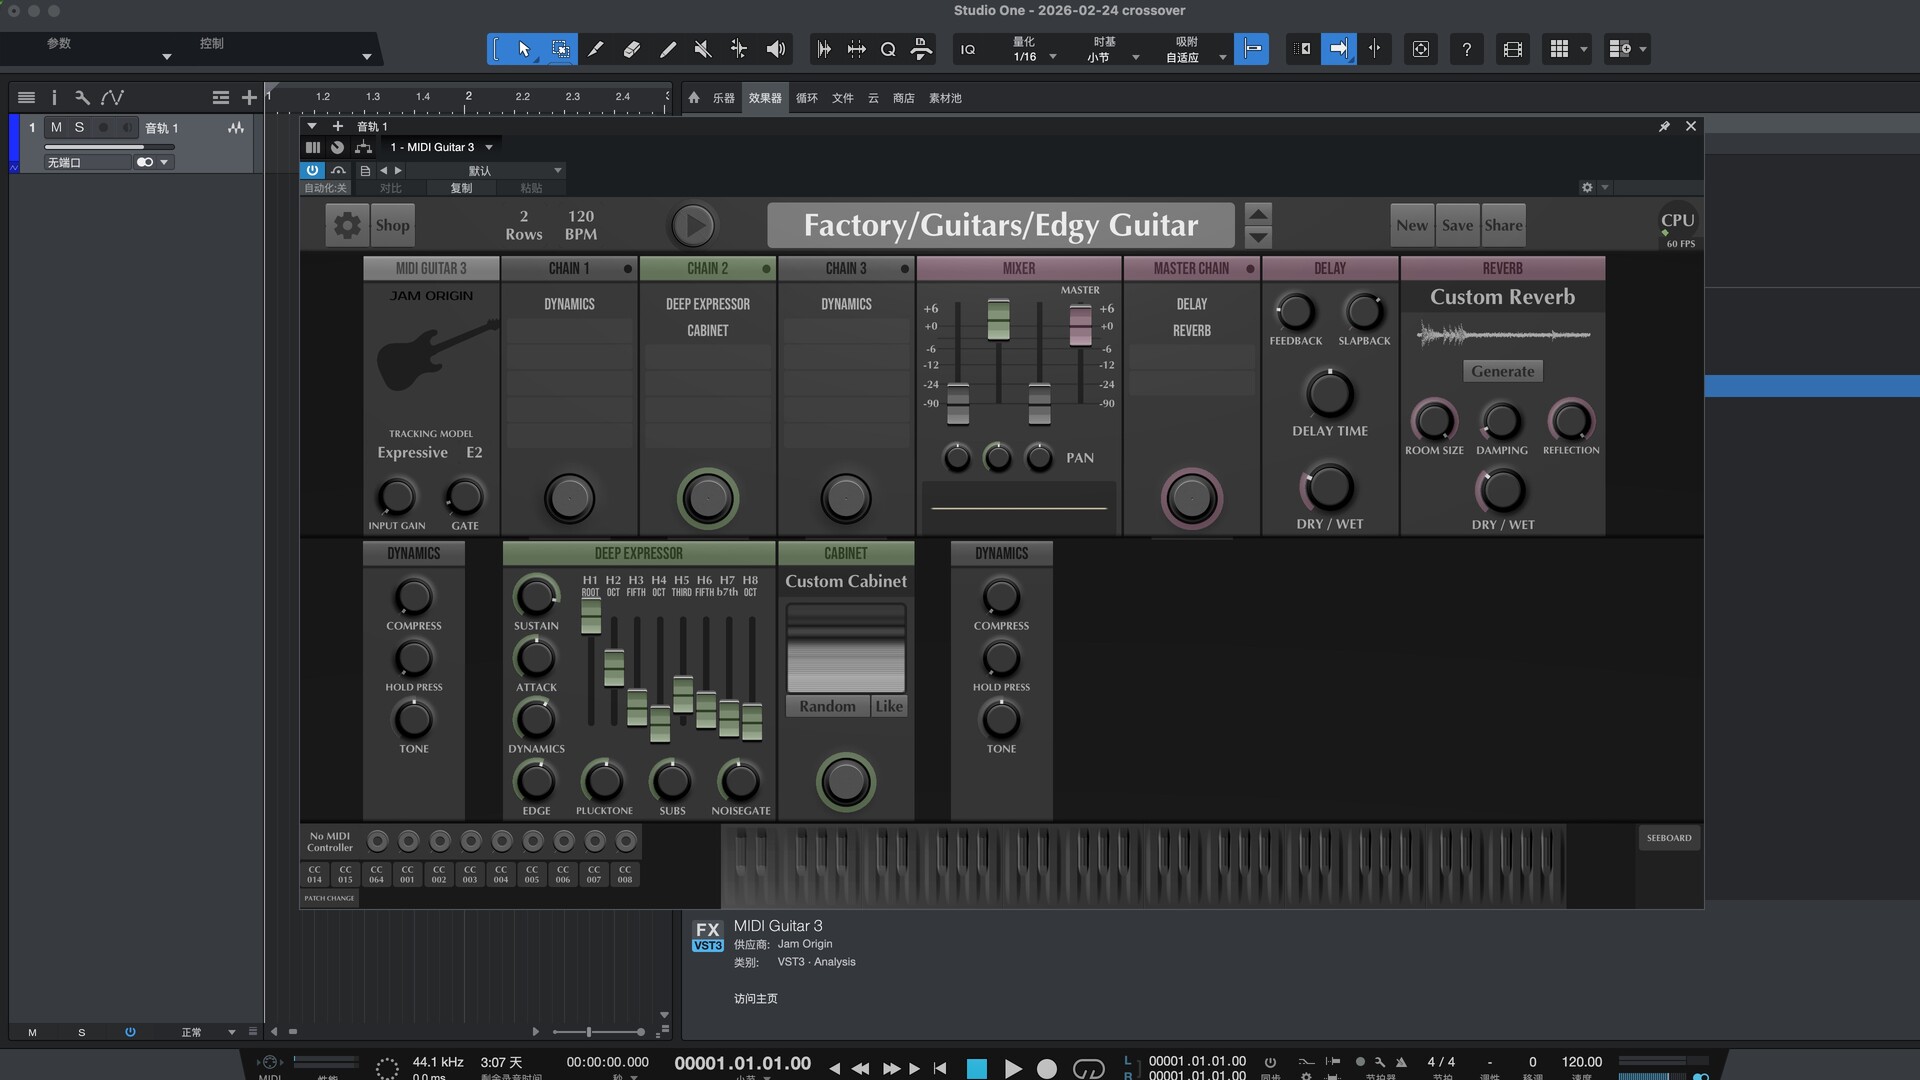The width and height of the screenshot is (1920, 1080).
Task: Click the Range selection tool
Action: coord(561,49)
